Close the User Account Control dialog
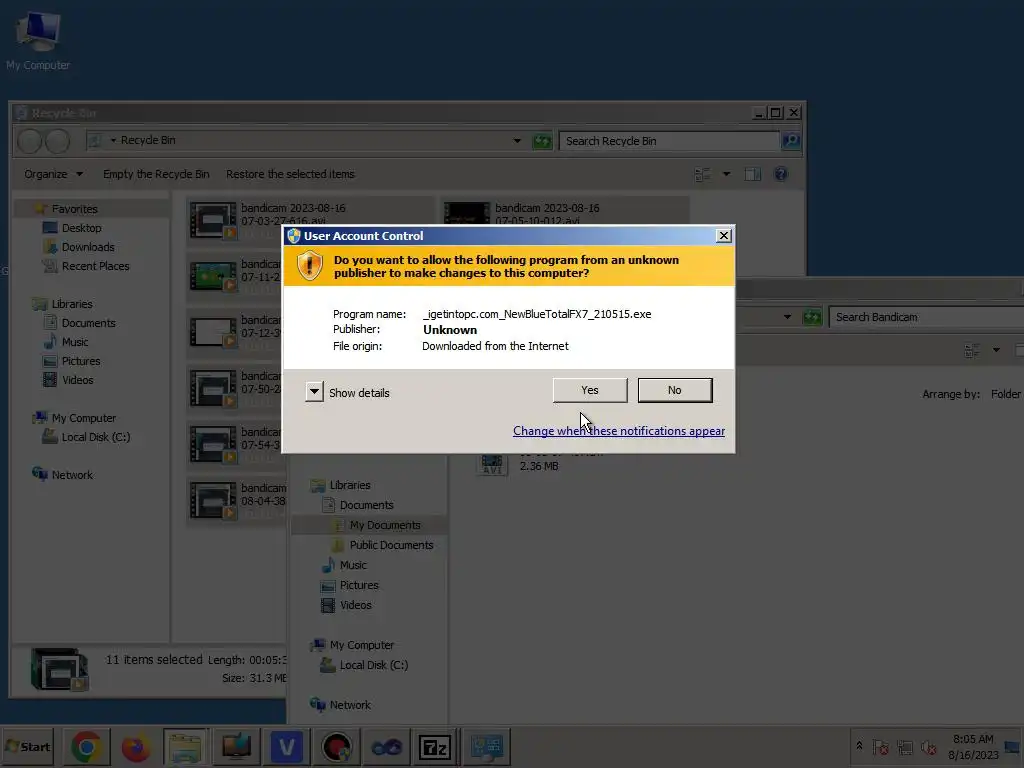 (724, 236)
